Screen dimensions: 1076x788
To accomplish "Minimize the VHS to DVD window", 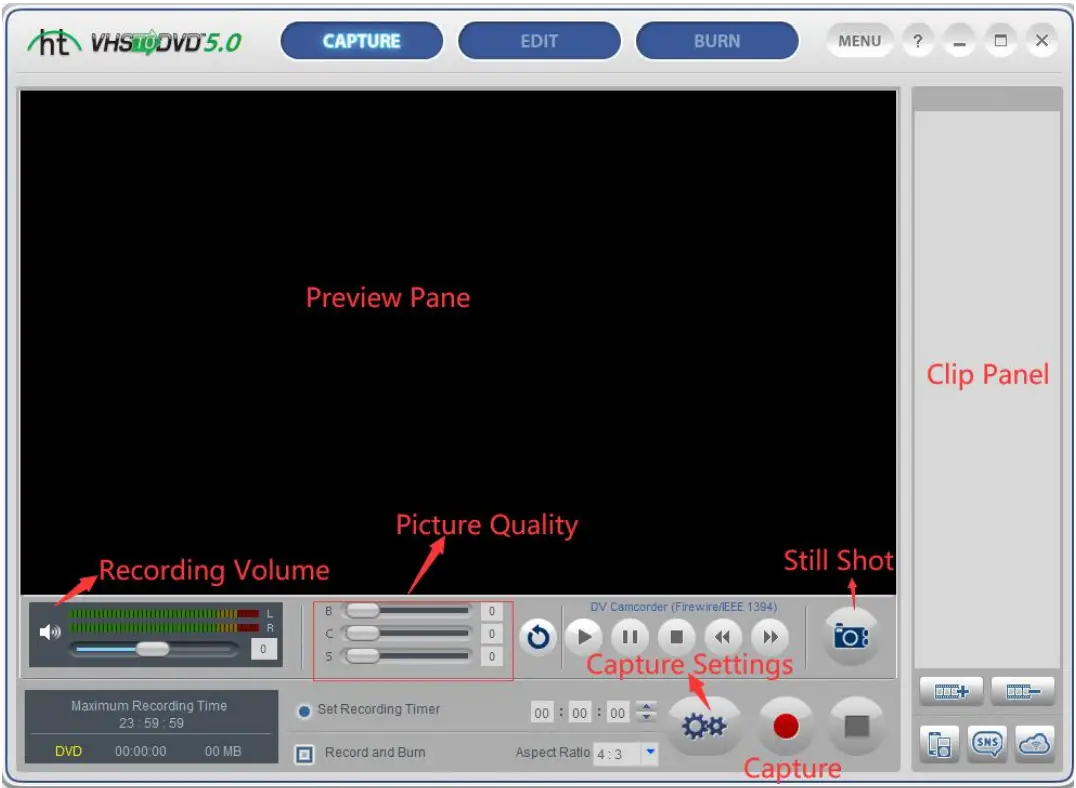I will point(959,41).
